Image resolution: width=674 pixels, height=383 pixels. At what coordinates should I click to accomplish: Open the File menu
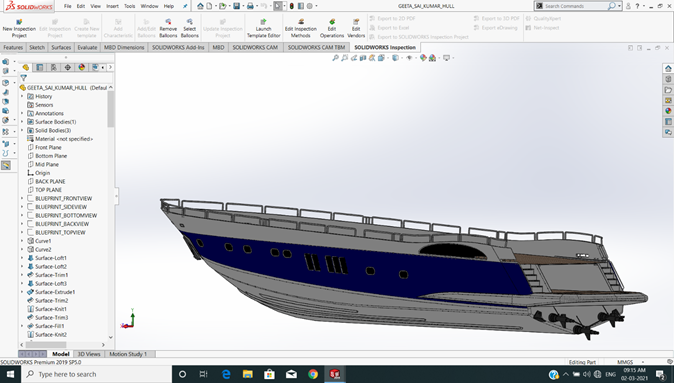click(67, 6)
